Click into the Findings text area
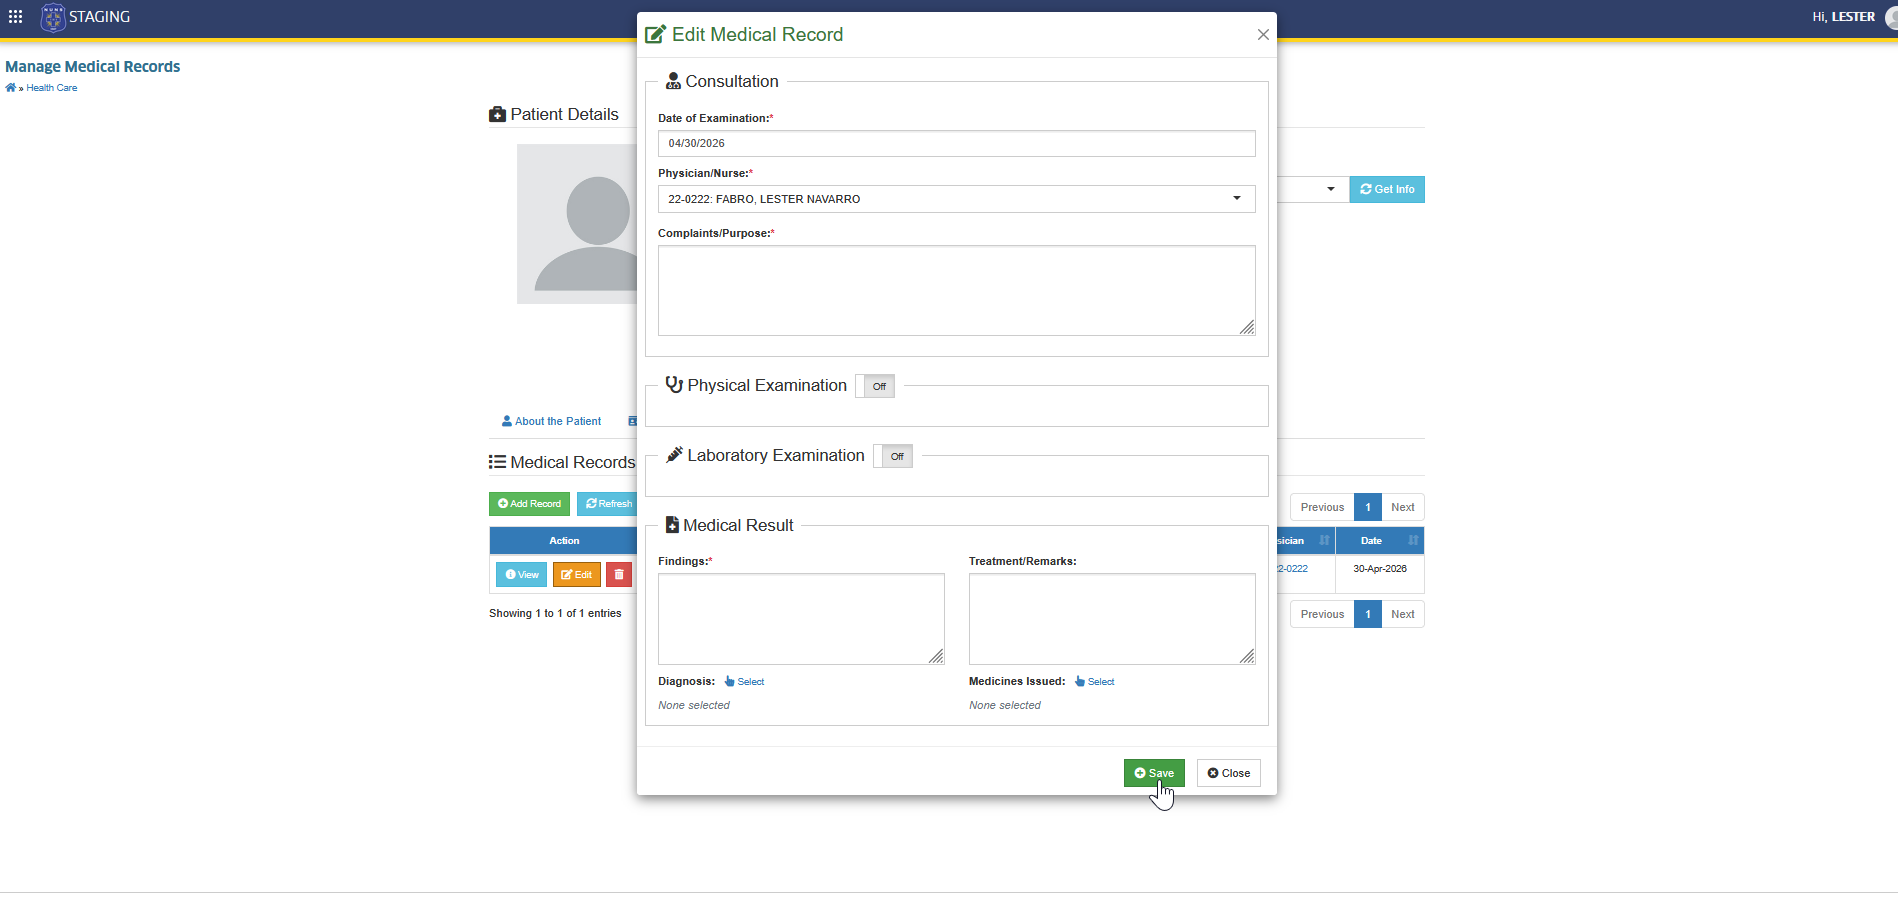Image resolution: width=1898 pixels, height=898 pixels. point(801,619)
